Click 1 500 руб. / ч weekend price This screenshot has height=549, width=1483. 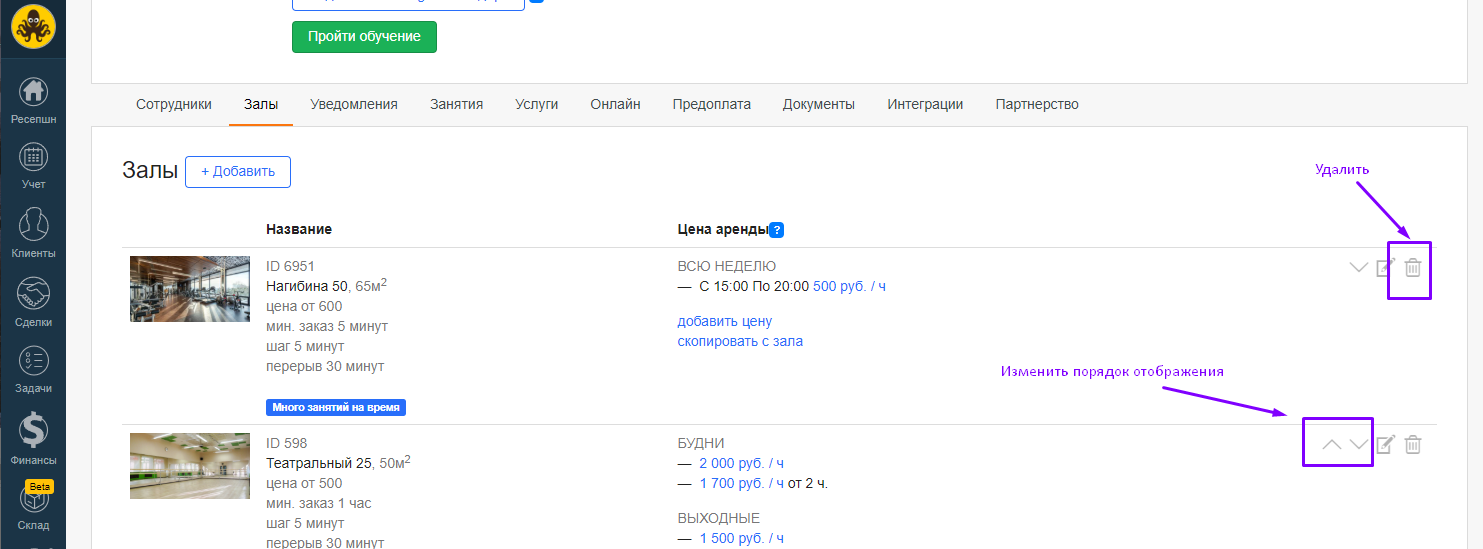741,538
